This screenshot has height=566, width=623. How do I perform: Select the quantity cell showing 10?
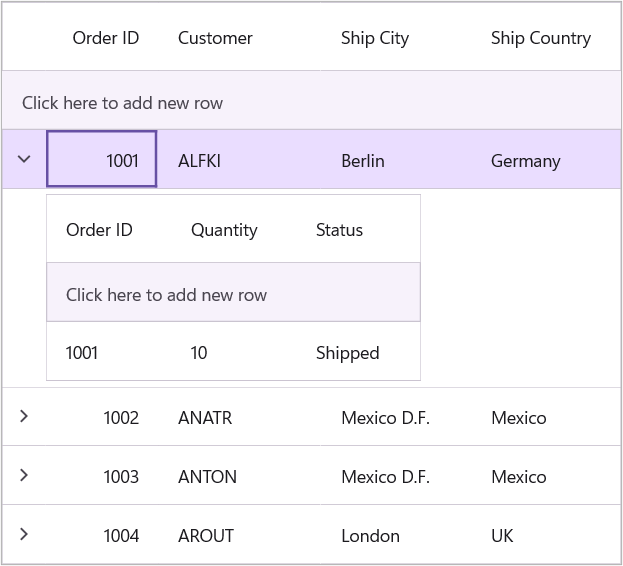coord(199,353)
